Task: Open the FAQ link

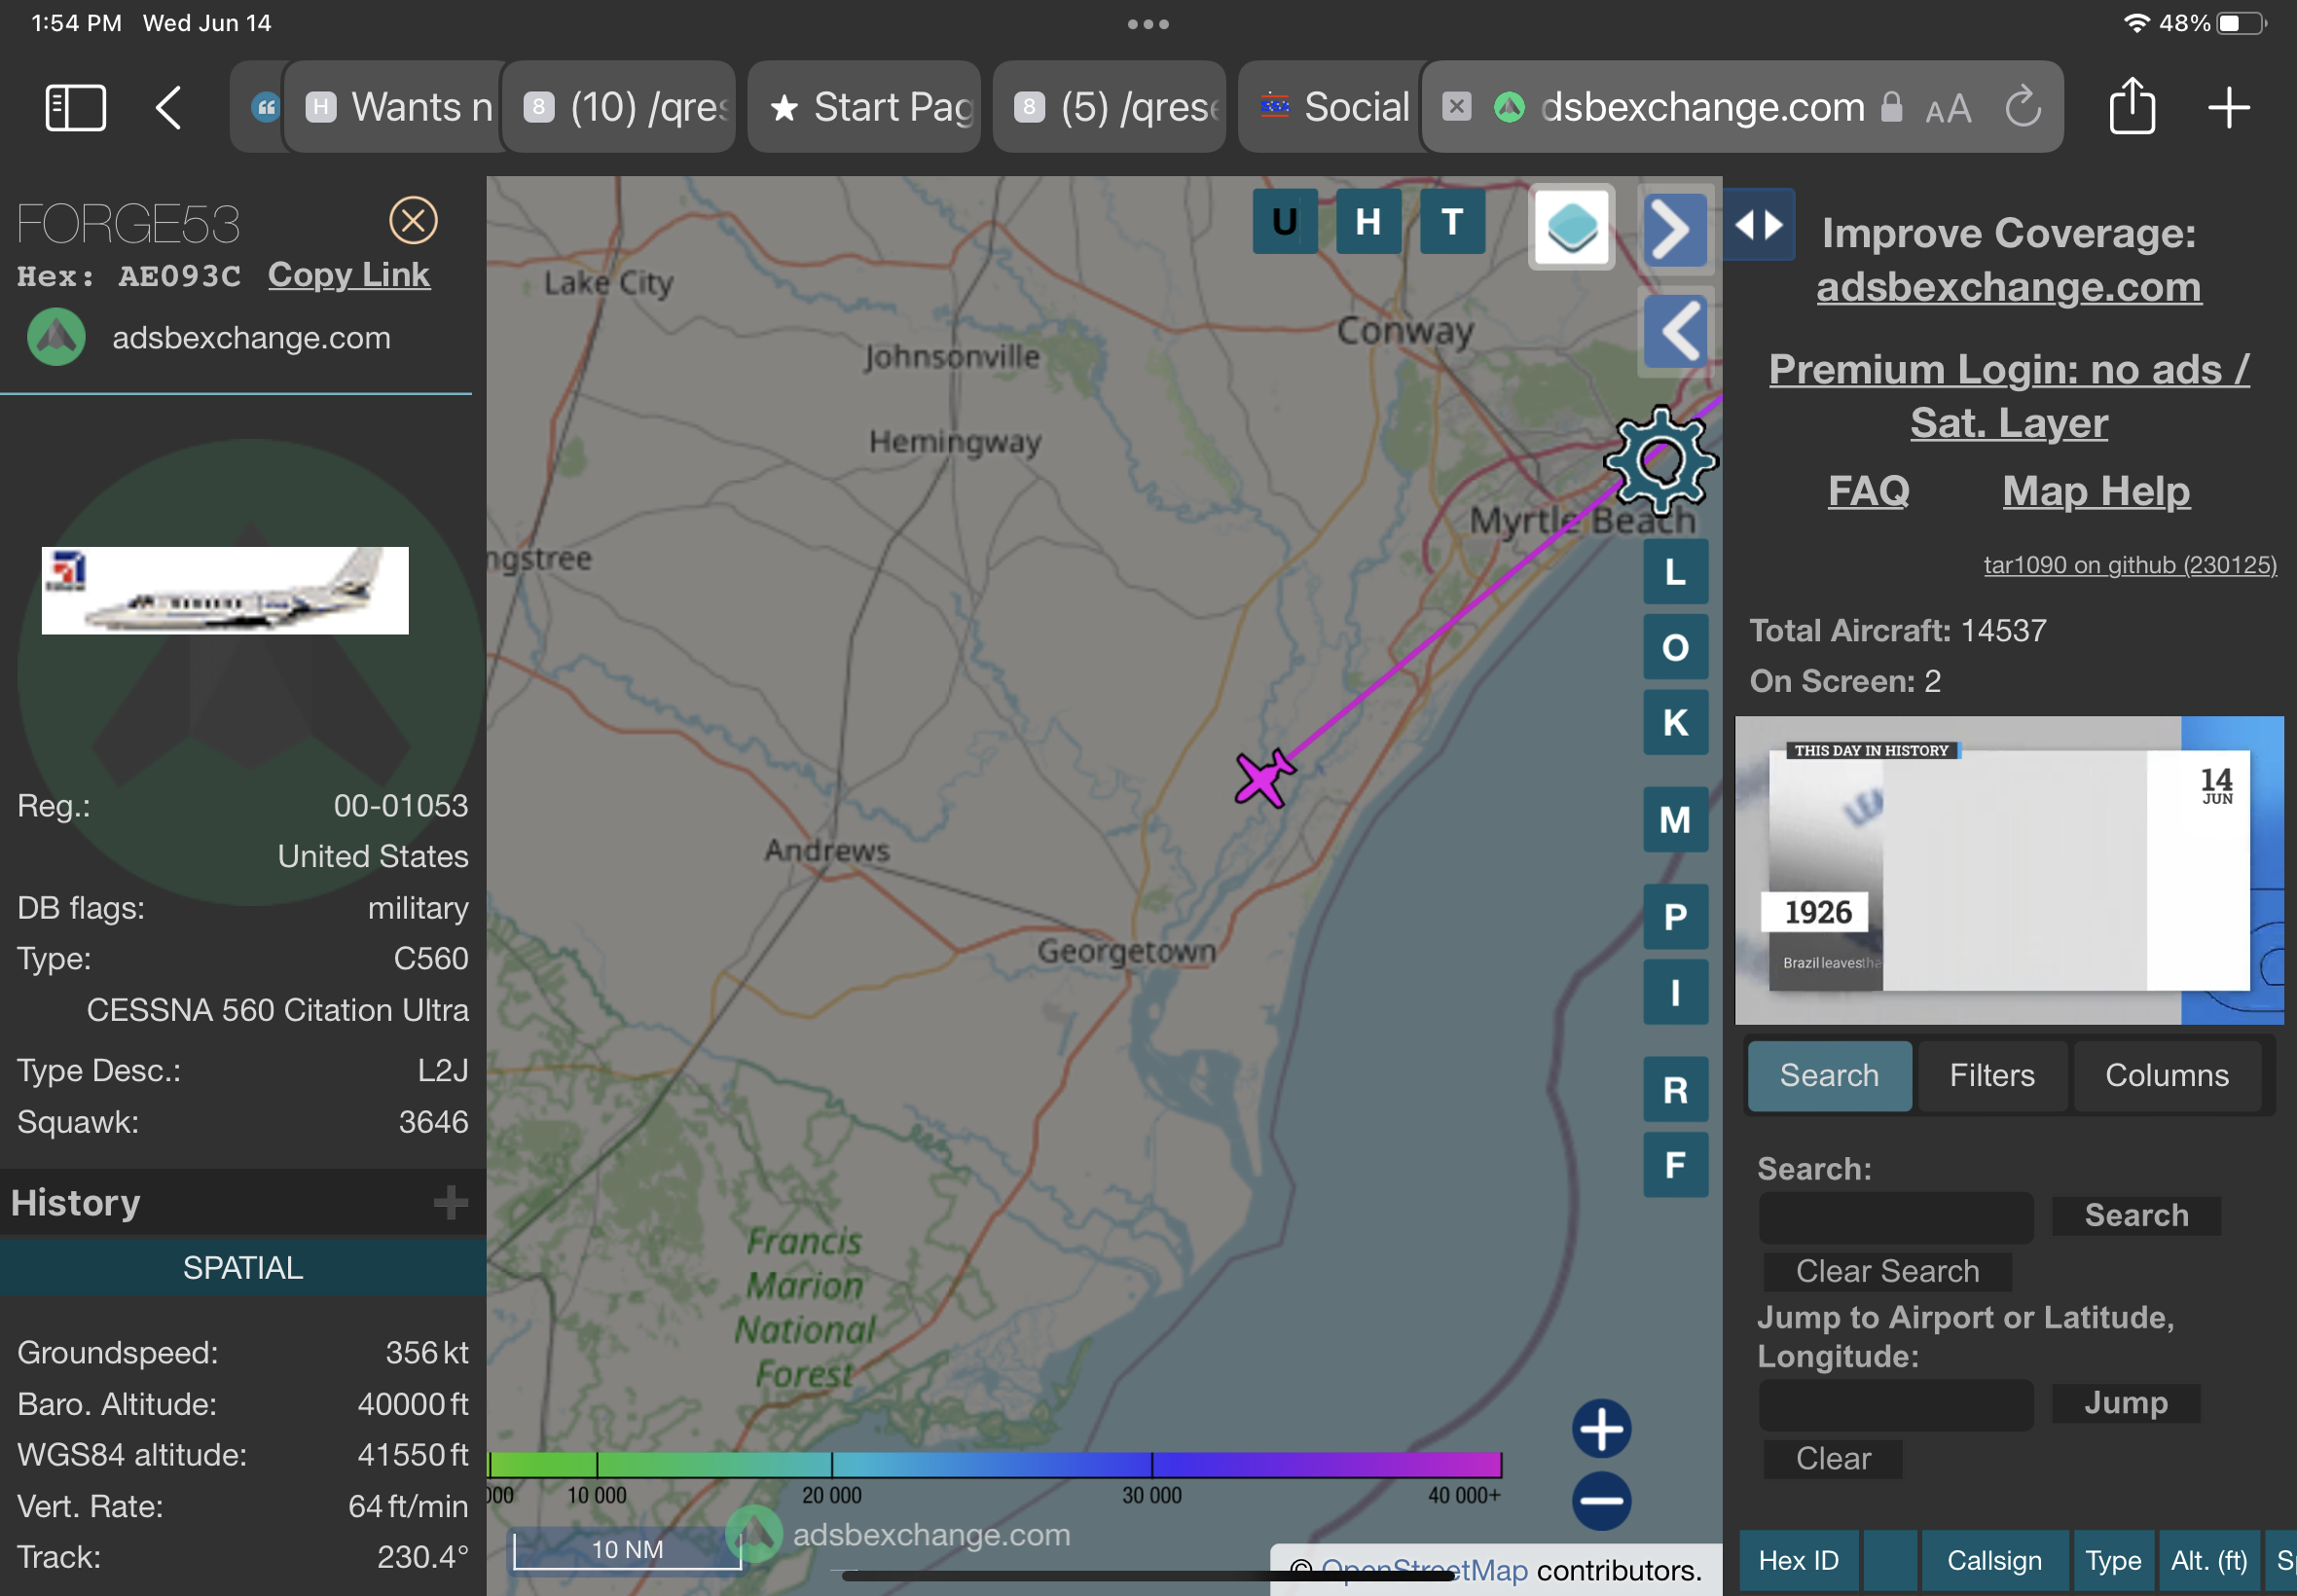Action: coord(1868,490)
